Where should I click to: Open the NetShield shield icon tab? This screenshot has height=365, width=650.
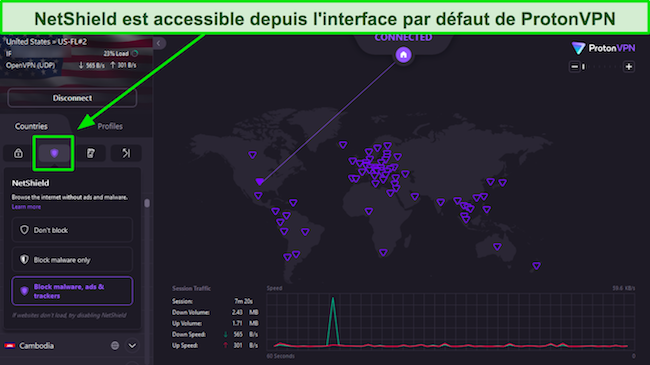point(54,153)
